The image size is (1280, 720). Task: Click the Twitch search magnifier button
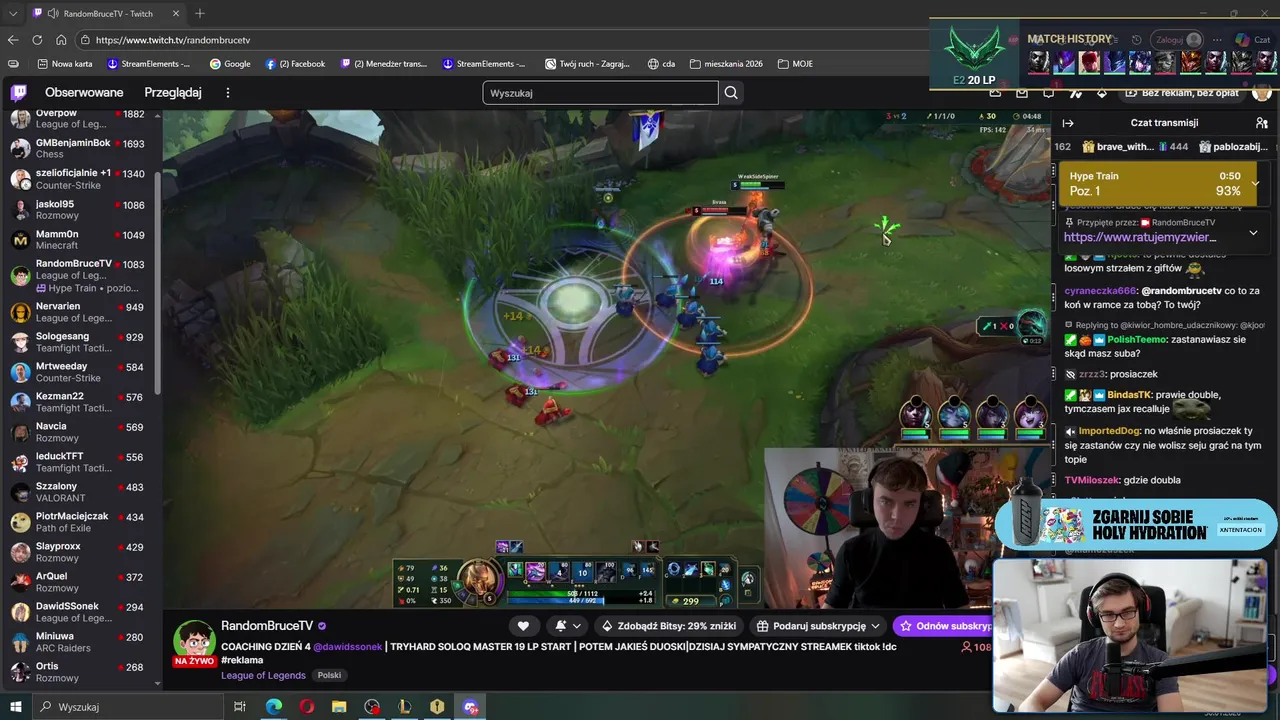[x=731, y=93]
